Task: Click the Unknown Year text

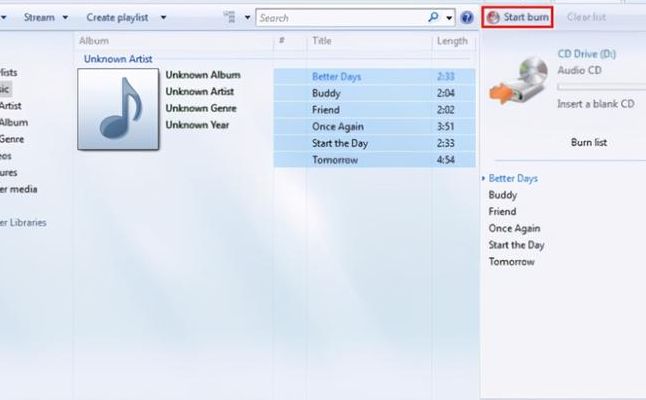Action: click(x=197, y=125)
